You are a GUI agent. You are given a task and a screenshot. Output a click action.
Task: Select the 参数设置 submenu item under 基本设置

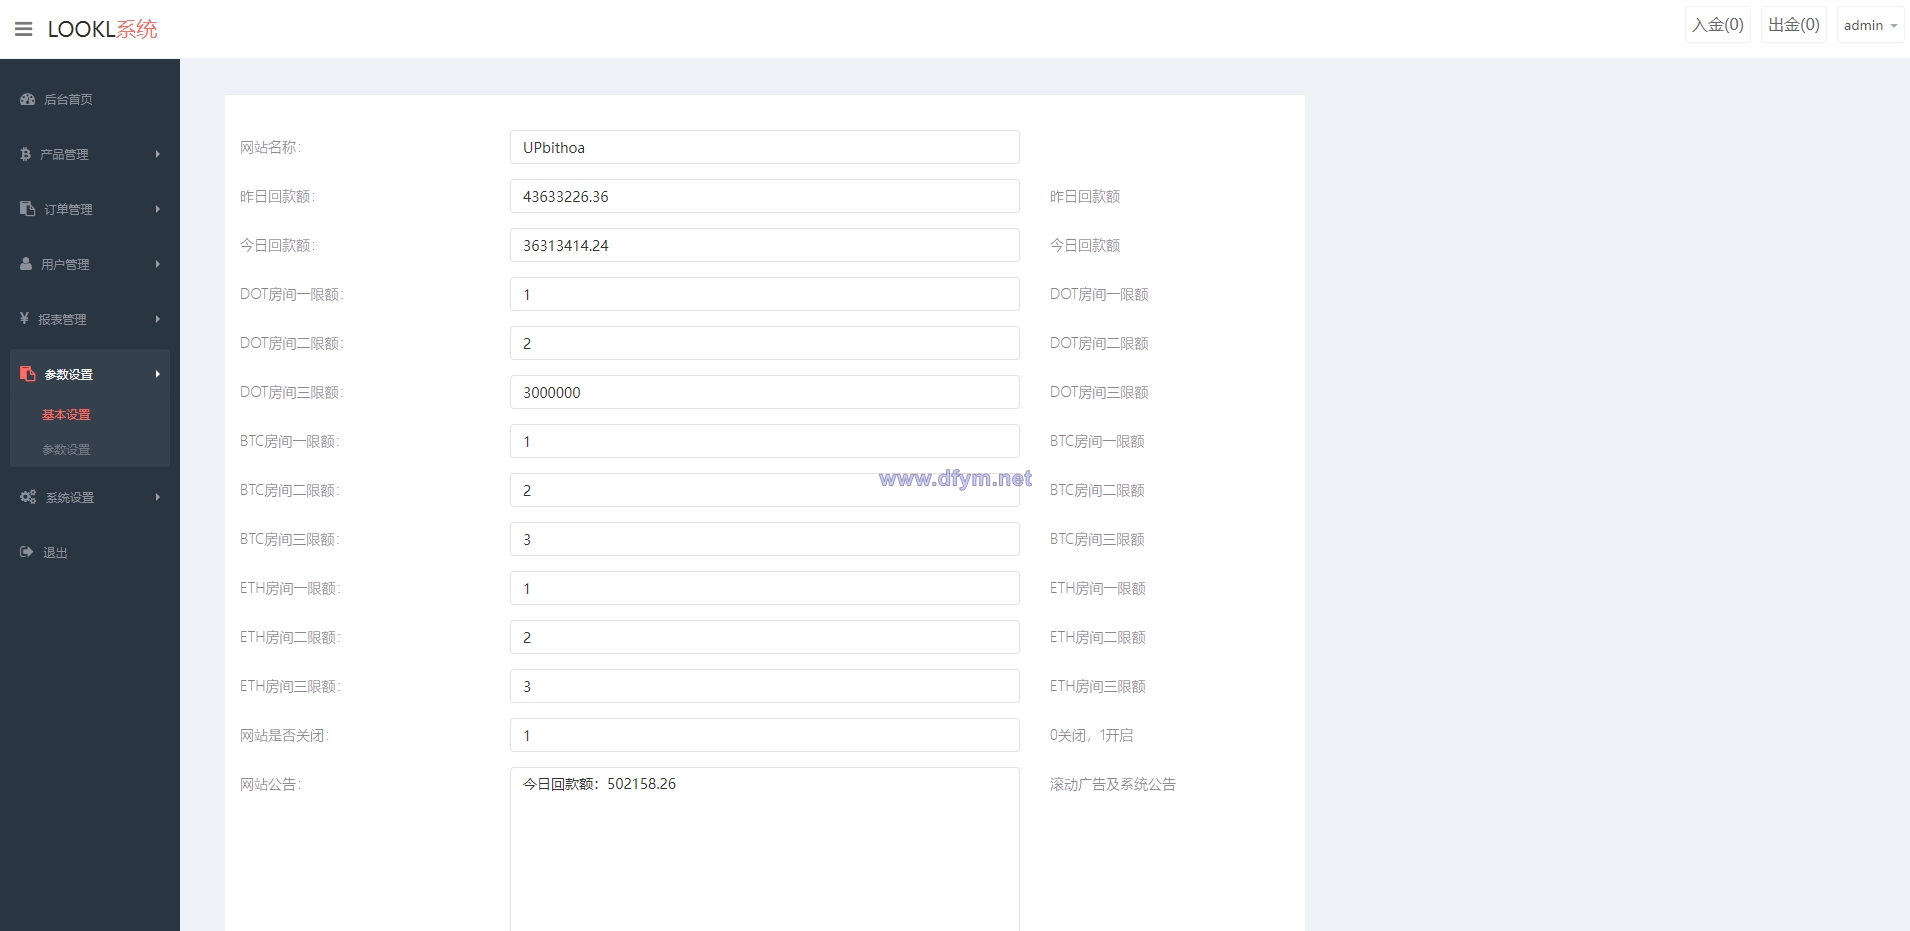66,449
